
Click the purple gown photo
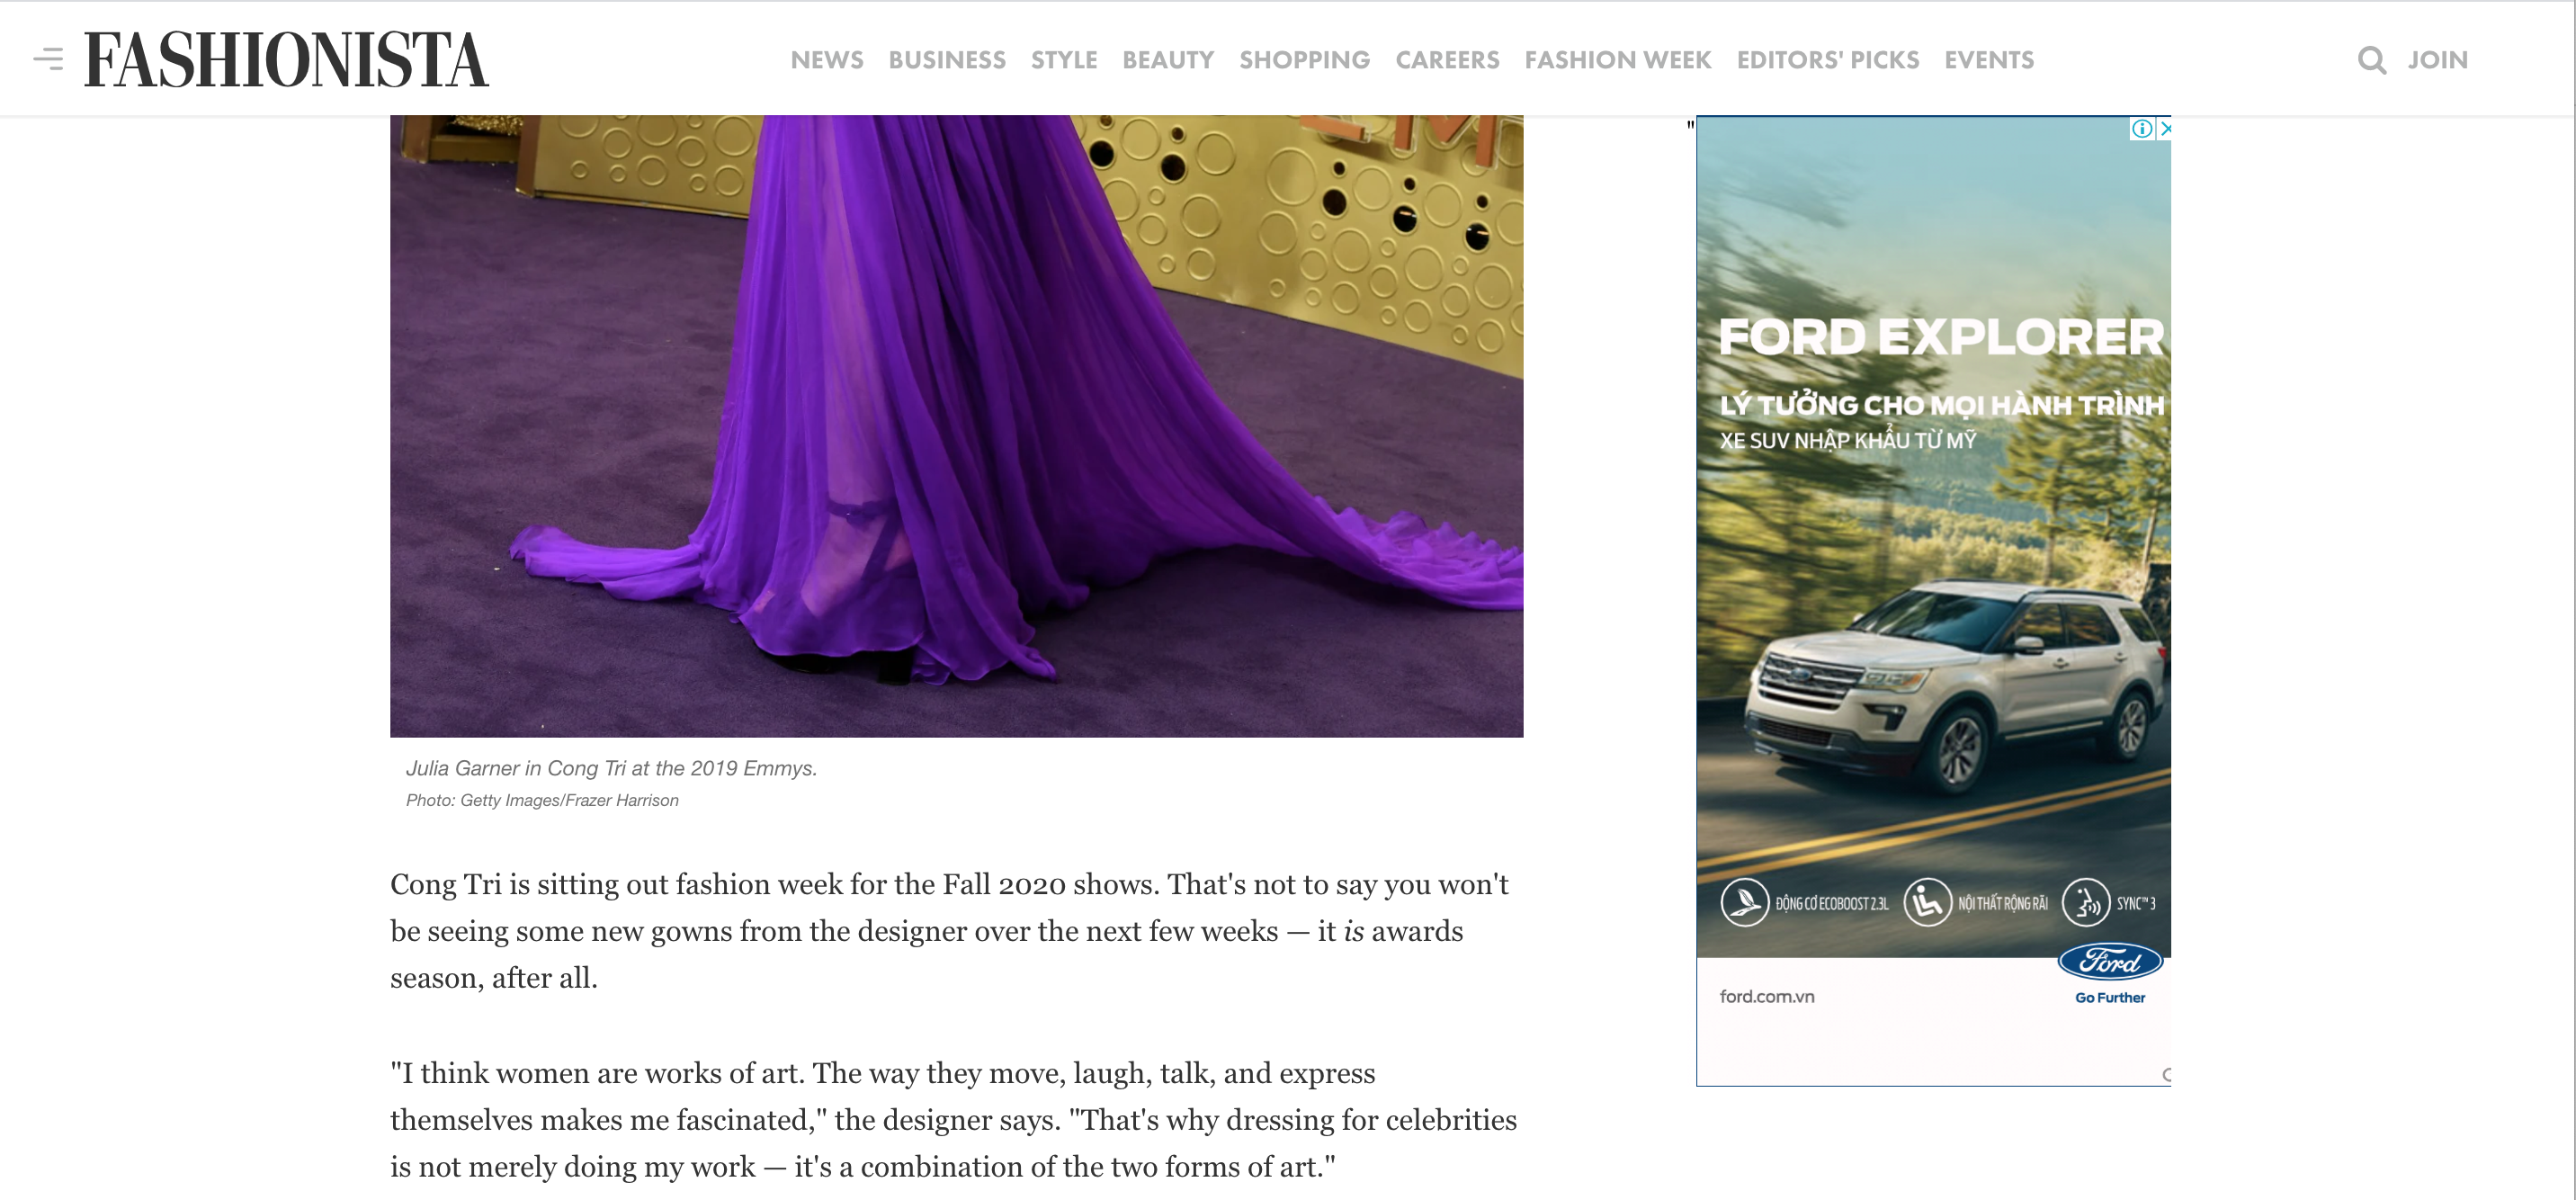pos(956,425)
